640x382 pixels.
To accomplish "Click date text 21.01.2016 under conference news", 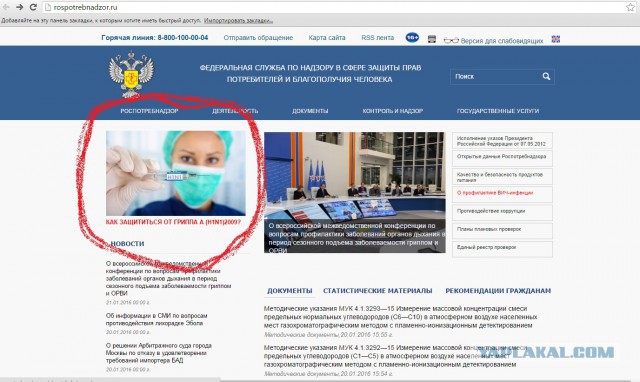I will [128, 303].
